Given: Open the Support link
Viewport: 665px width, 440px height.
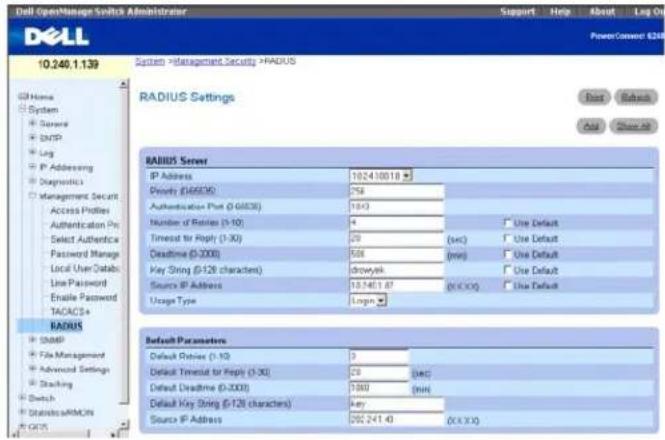Looking at the screenshot, I should point(517,11).
